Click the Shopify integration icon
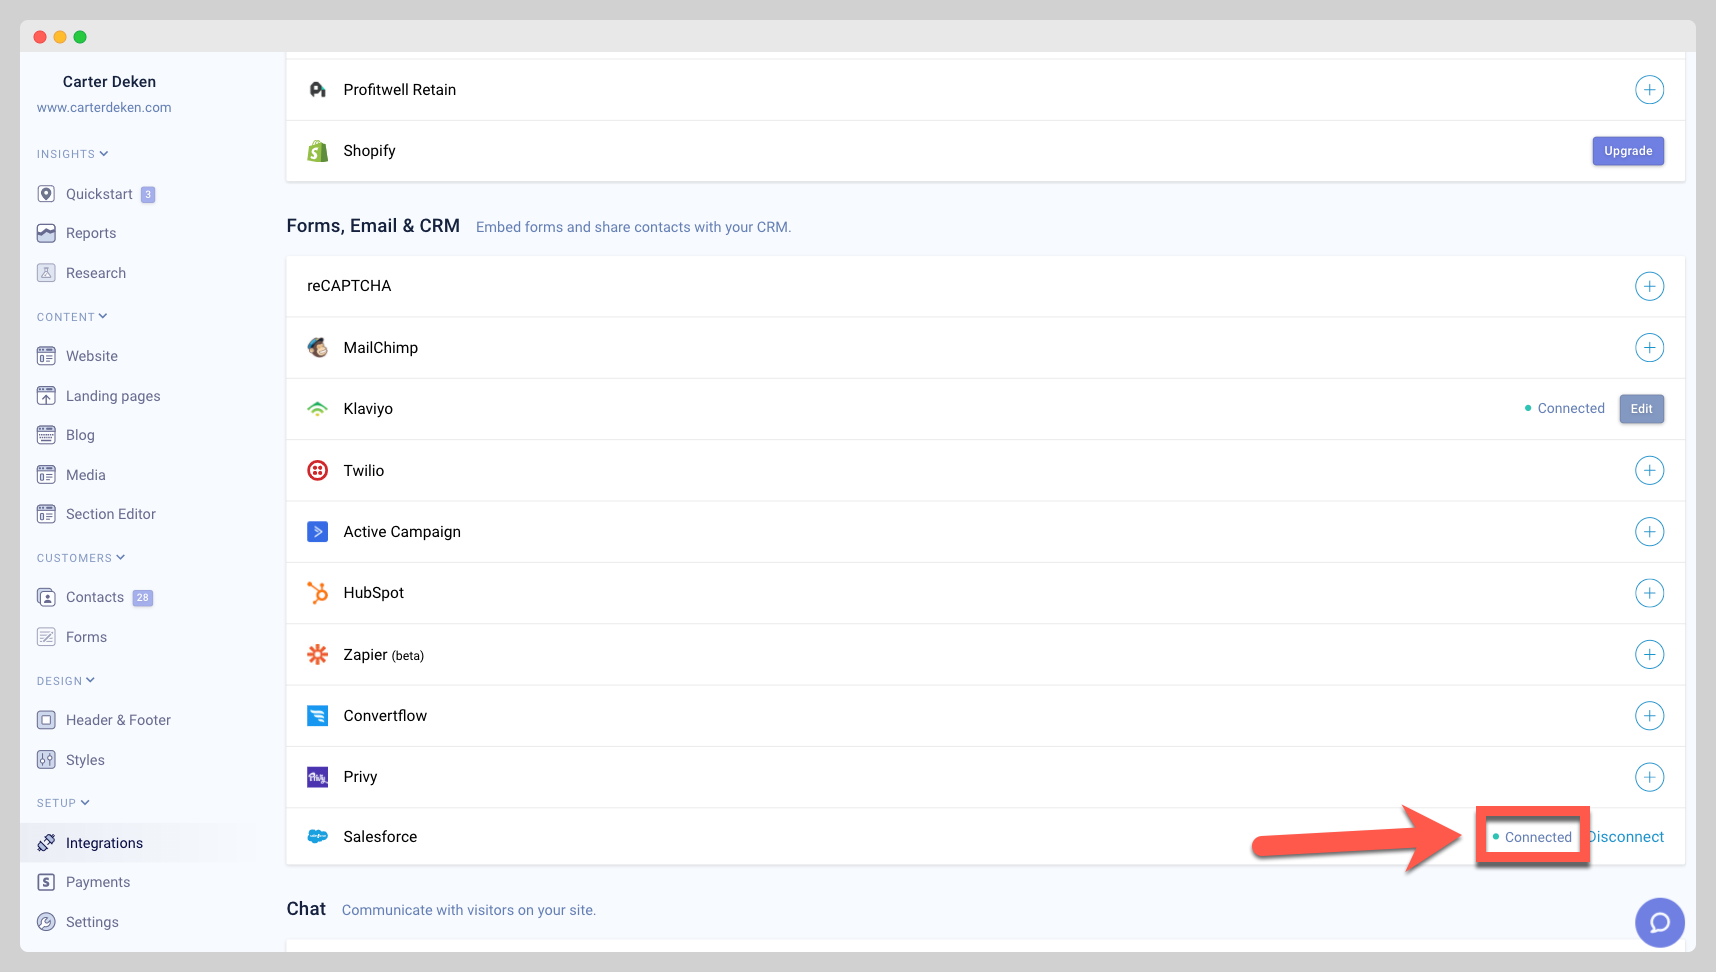 [318, 150]
